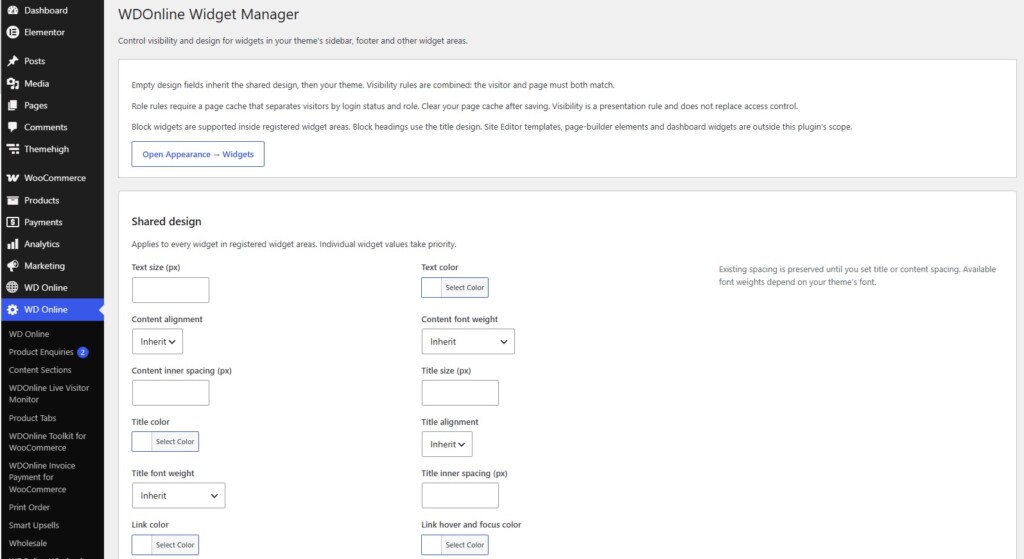Click the WDOnline Widget Manager heading

pyautogui.click(x=208, y=14)
